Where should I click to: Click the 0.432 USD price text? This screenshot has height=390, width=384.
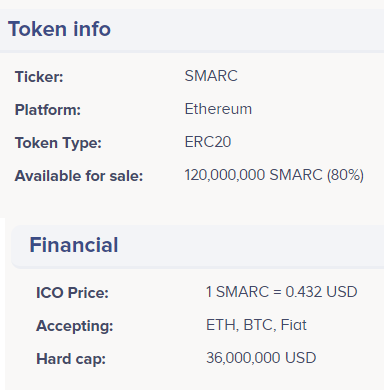pyautogui.click(x=321, y=292)
